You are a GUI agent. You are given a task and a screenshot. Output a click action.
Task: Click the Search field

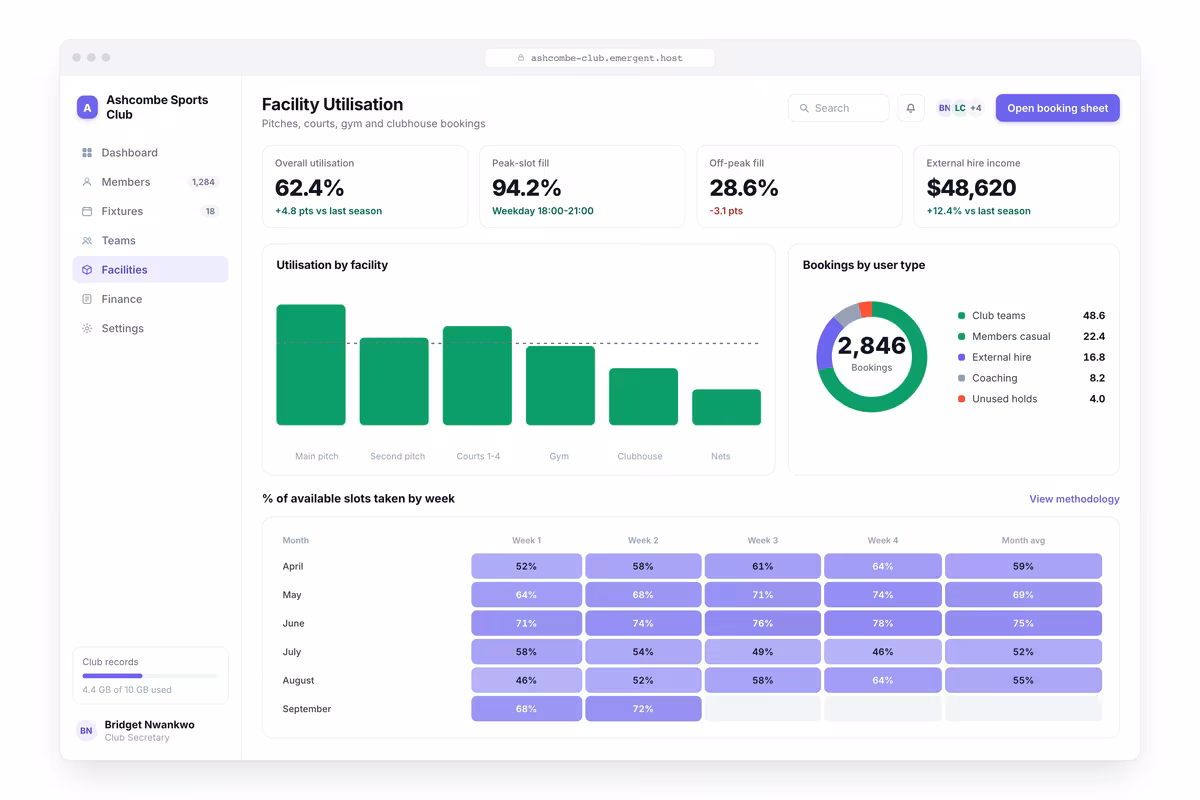pos(838,108)
